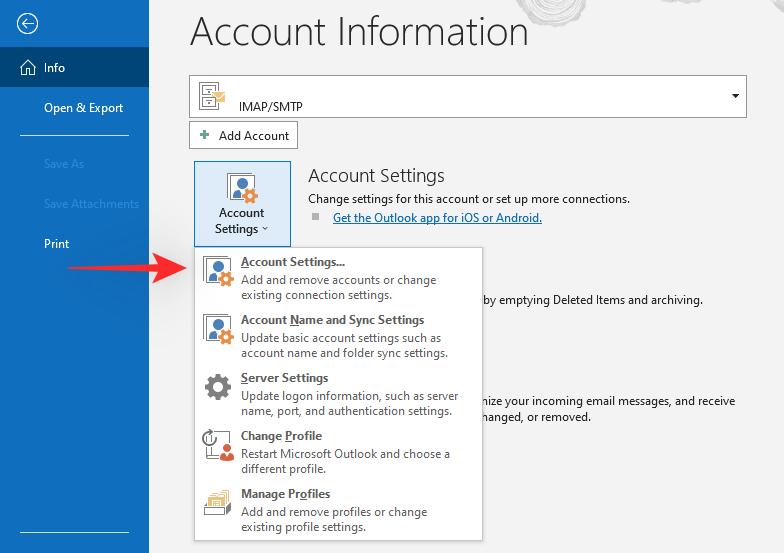Click the large Account Settings person-gear icon
Viewport: 784px width, 553px height.
241,188
